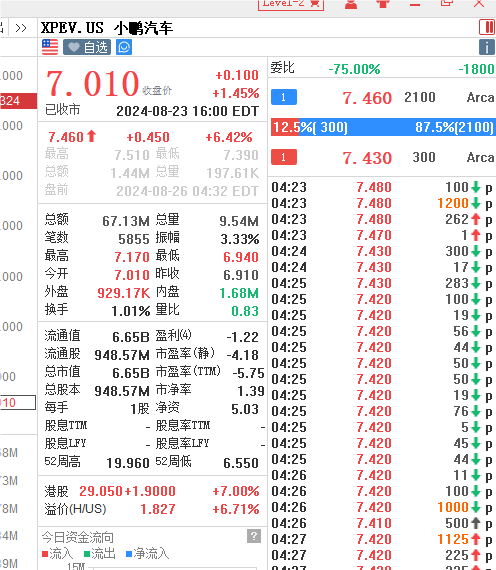Screen dimensions: 496x570
Task: Click the 量比 value 0.83
Action: pos(245,311)
